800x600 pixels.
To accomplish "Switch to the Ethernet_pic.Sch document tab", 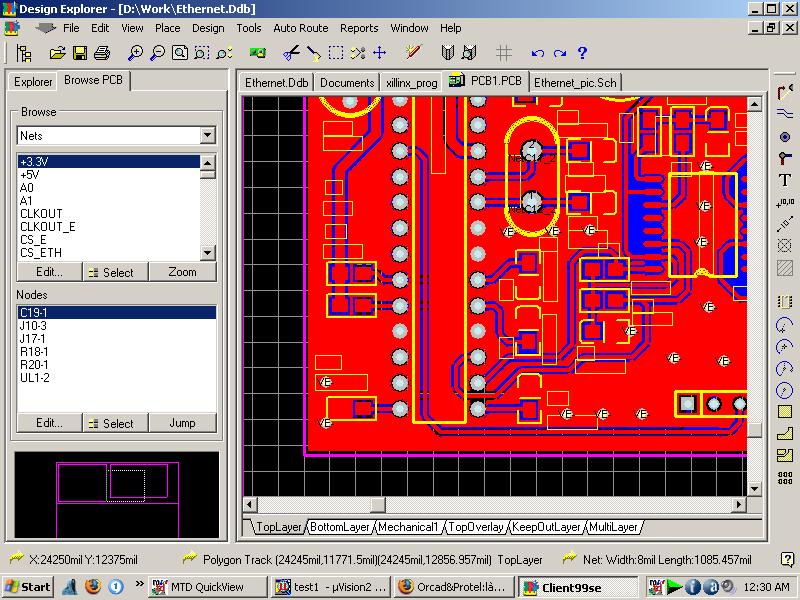I will pyautogui.click(x=575, y=82).
